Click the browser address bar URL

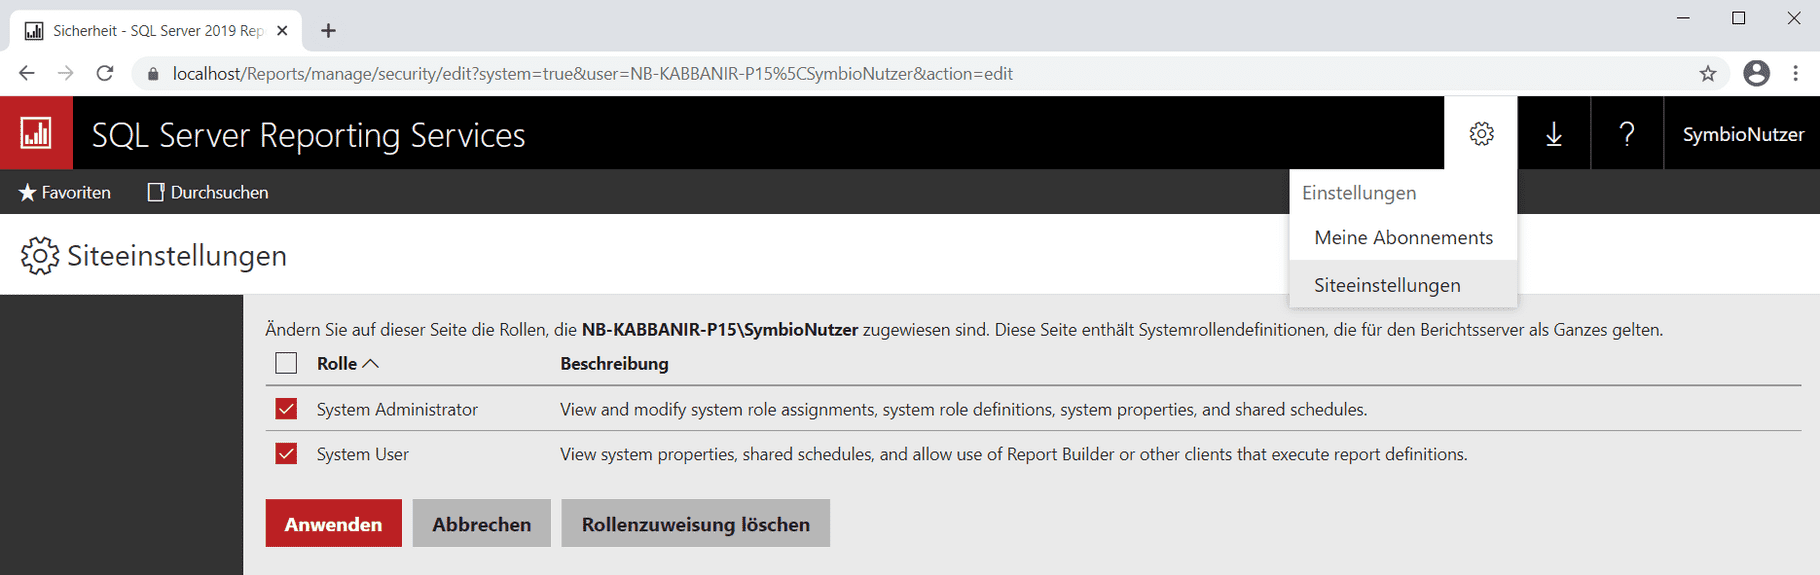click(592, 74)
